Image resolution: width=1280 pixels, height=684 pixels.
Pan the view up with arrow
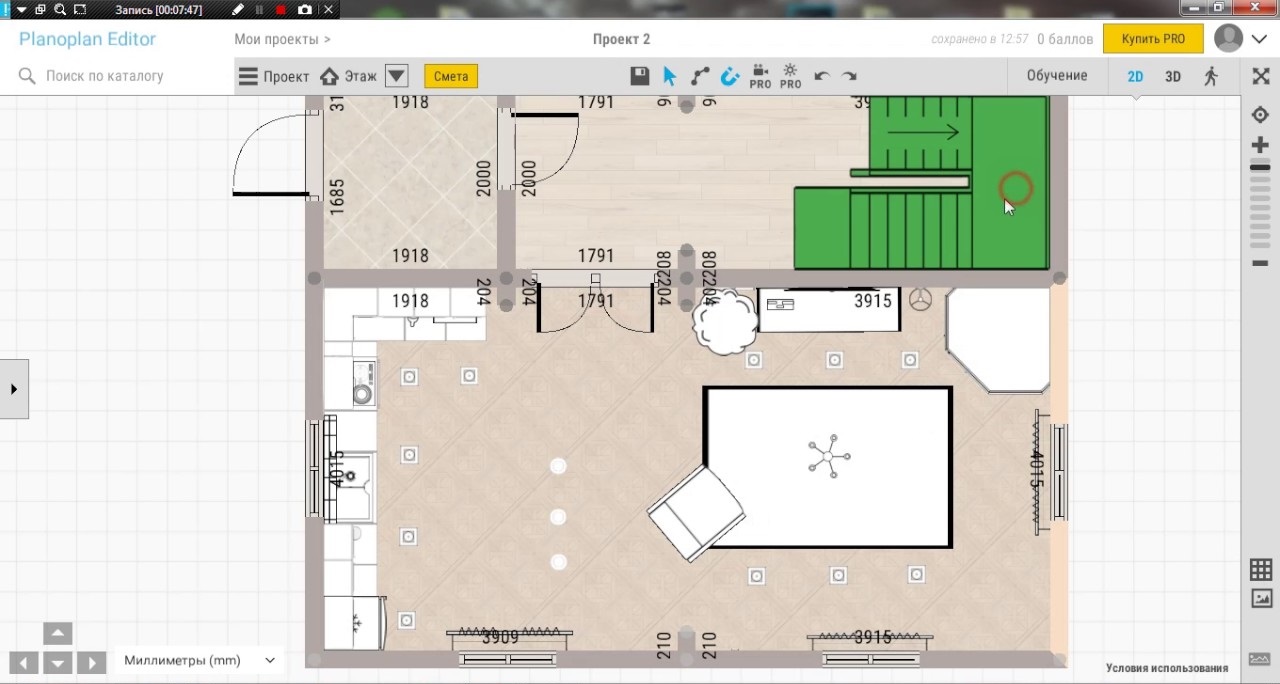(58, 633)
